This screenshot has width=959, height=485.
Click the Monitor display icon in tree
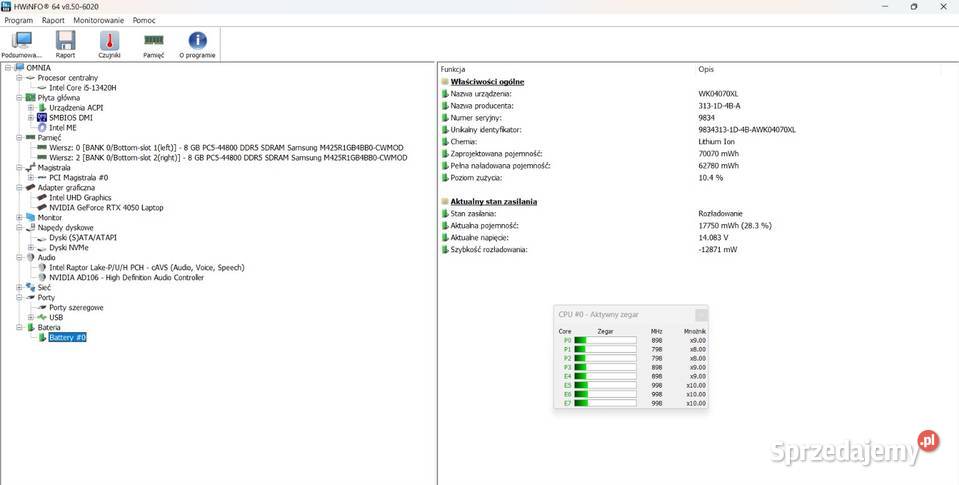(x=31, y=217)
